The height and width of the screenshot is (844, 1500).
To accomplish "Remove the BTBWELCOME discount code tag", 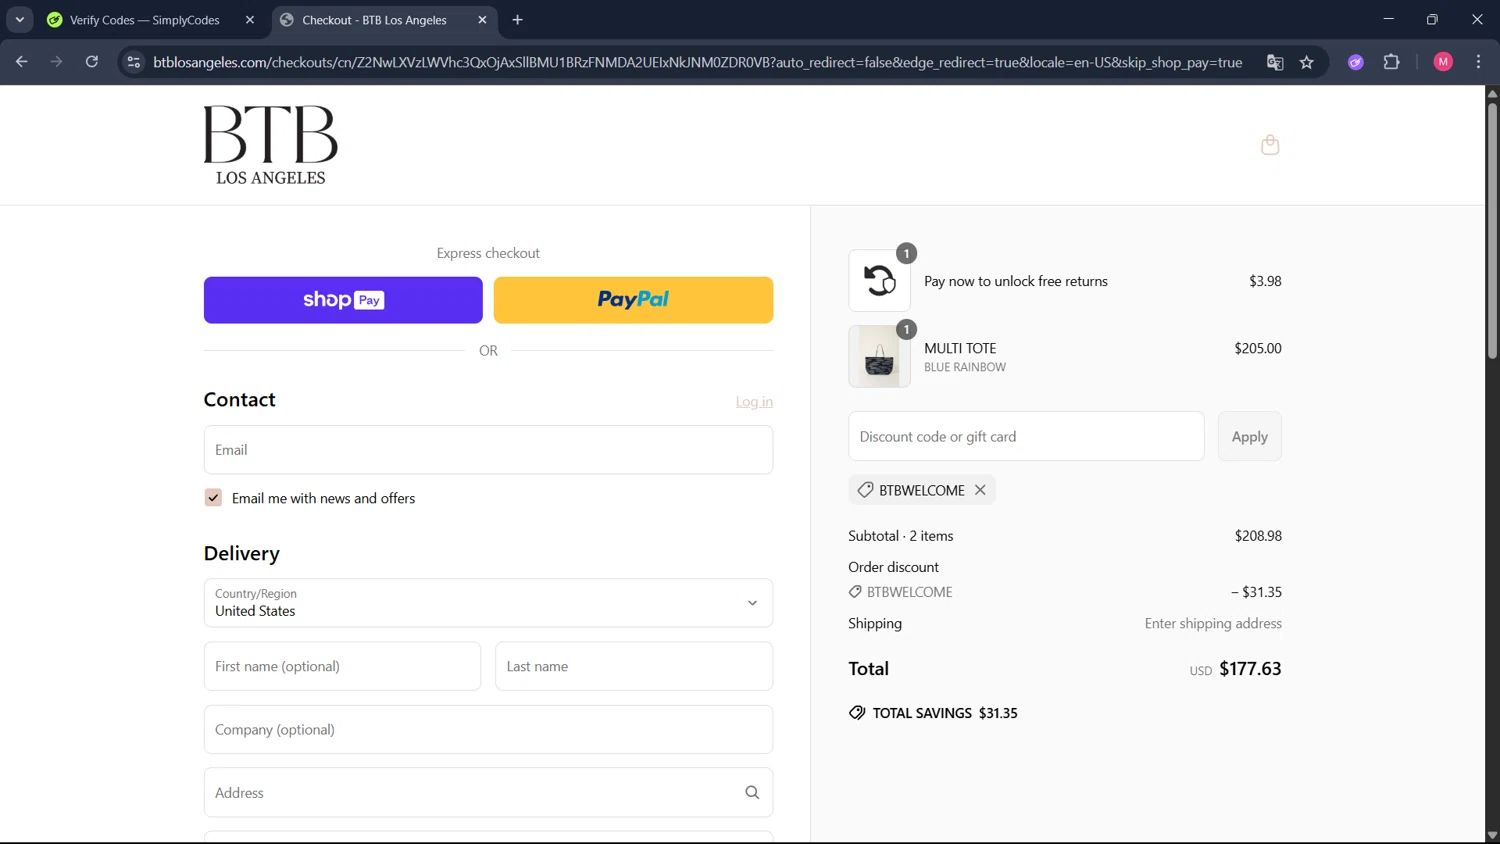I will tap(980, 490).
